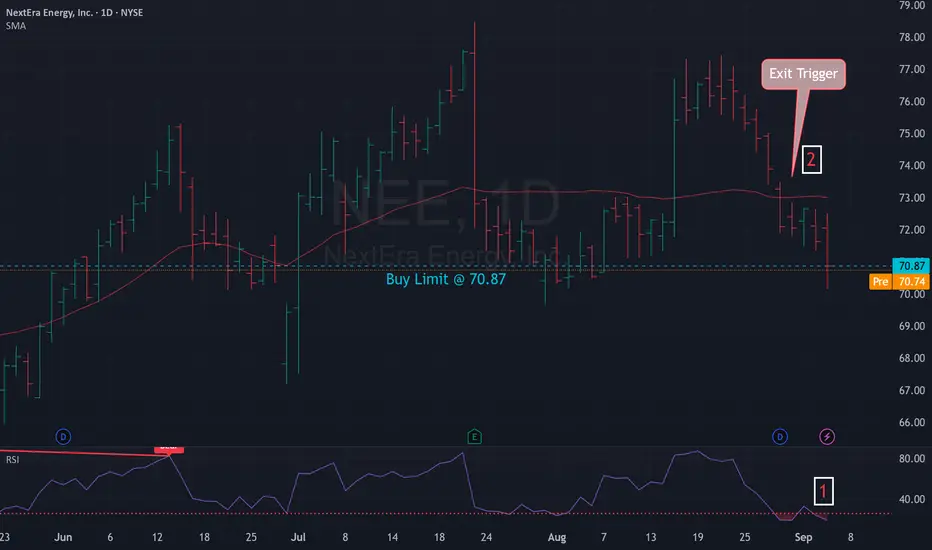Click the 77.00 price axis label
The image size is (932, 550).
(x=912, y=69)
